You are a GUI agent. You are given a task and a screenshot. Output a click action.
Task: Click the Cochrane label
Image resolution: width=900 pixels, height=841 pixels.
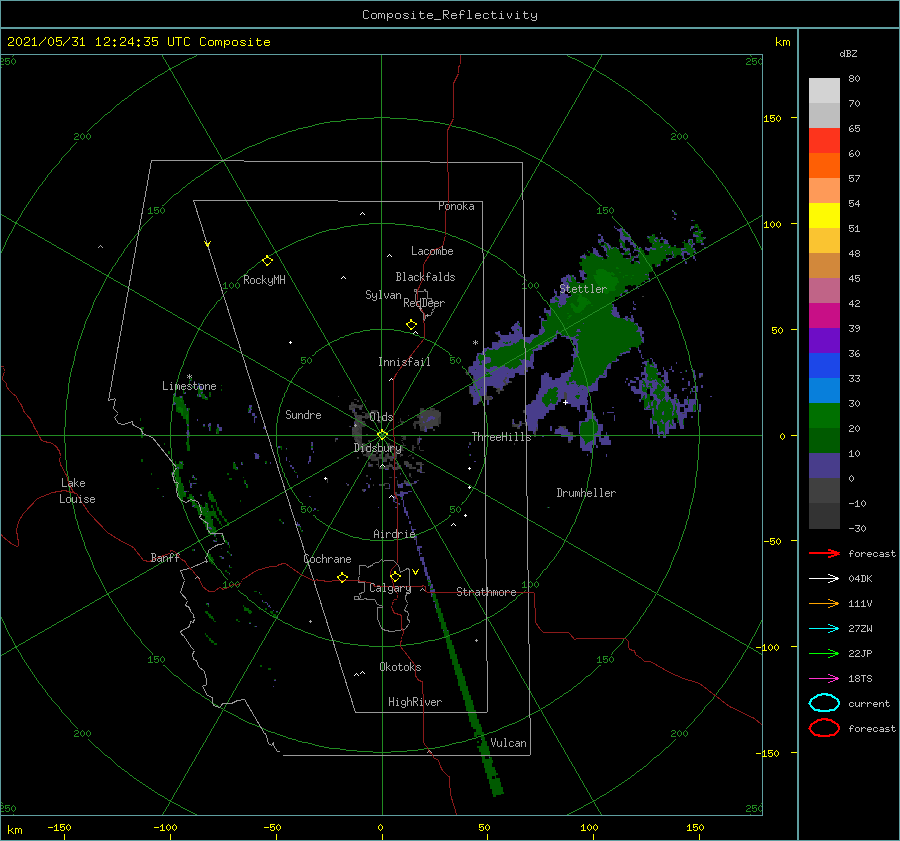click(x=327, y=559)
